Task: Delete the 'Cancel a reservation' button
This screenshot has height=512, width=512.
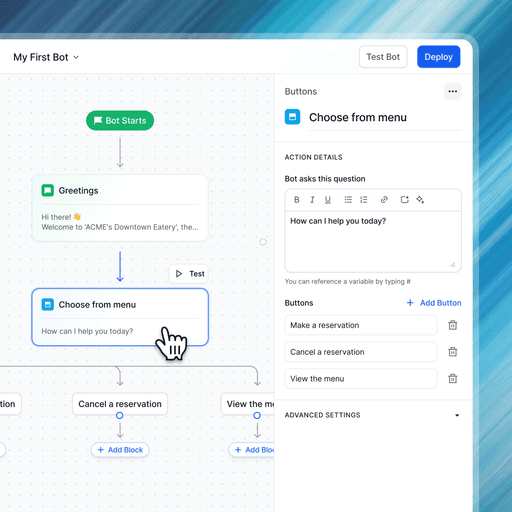Action: 453,352
